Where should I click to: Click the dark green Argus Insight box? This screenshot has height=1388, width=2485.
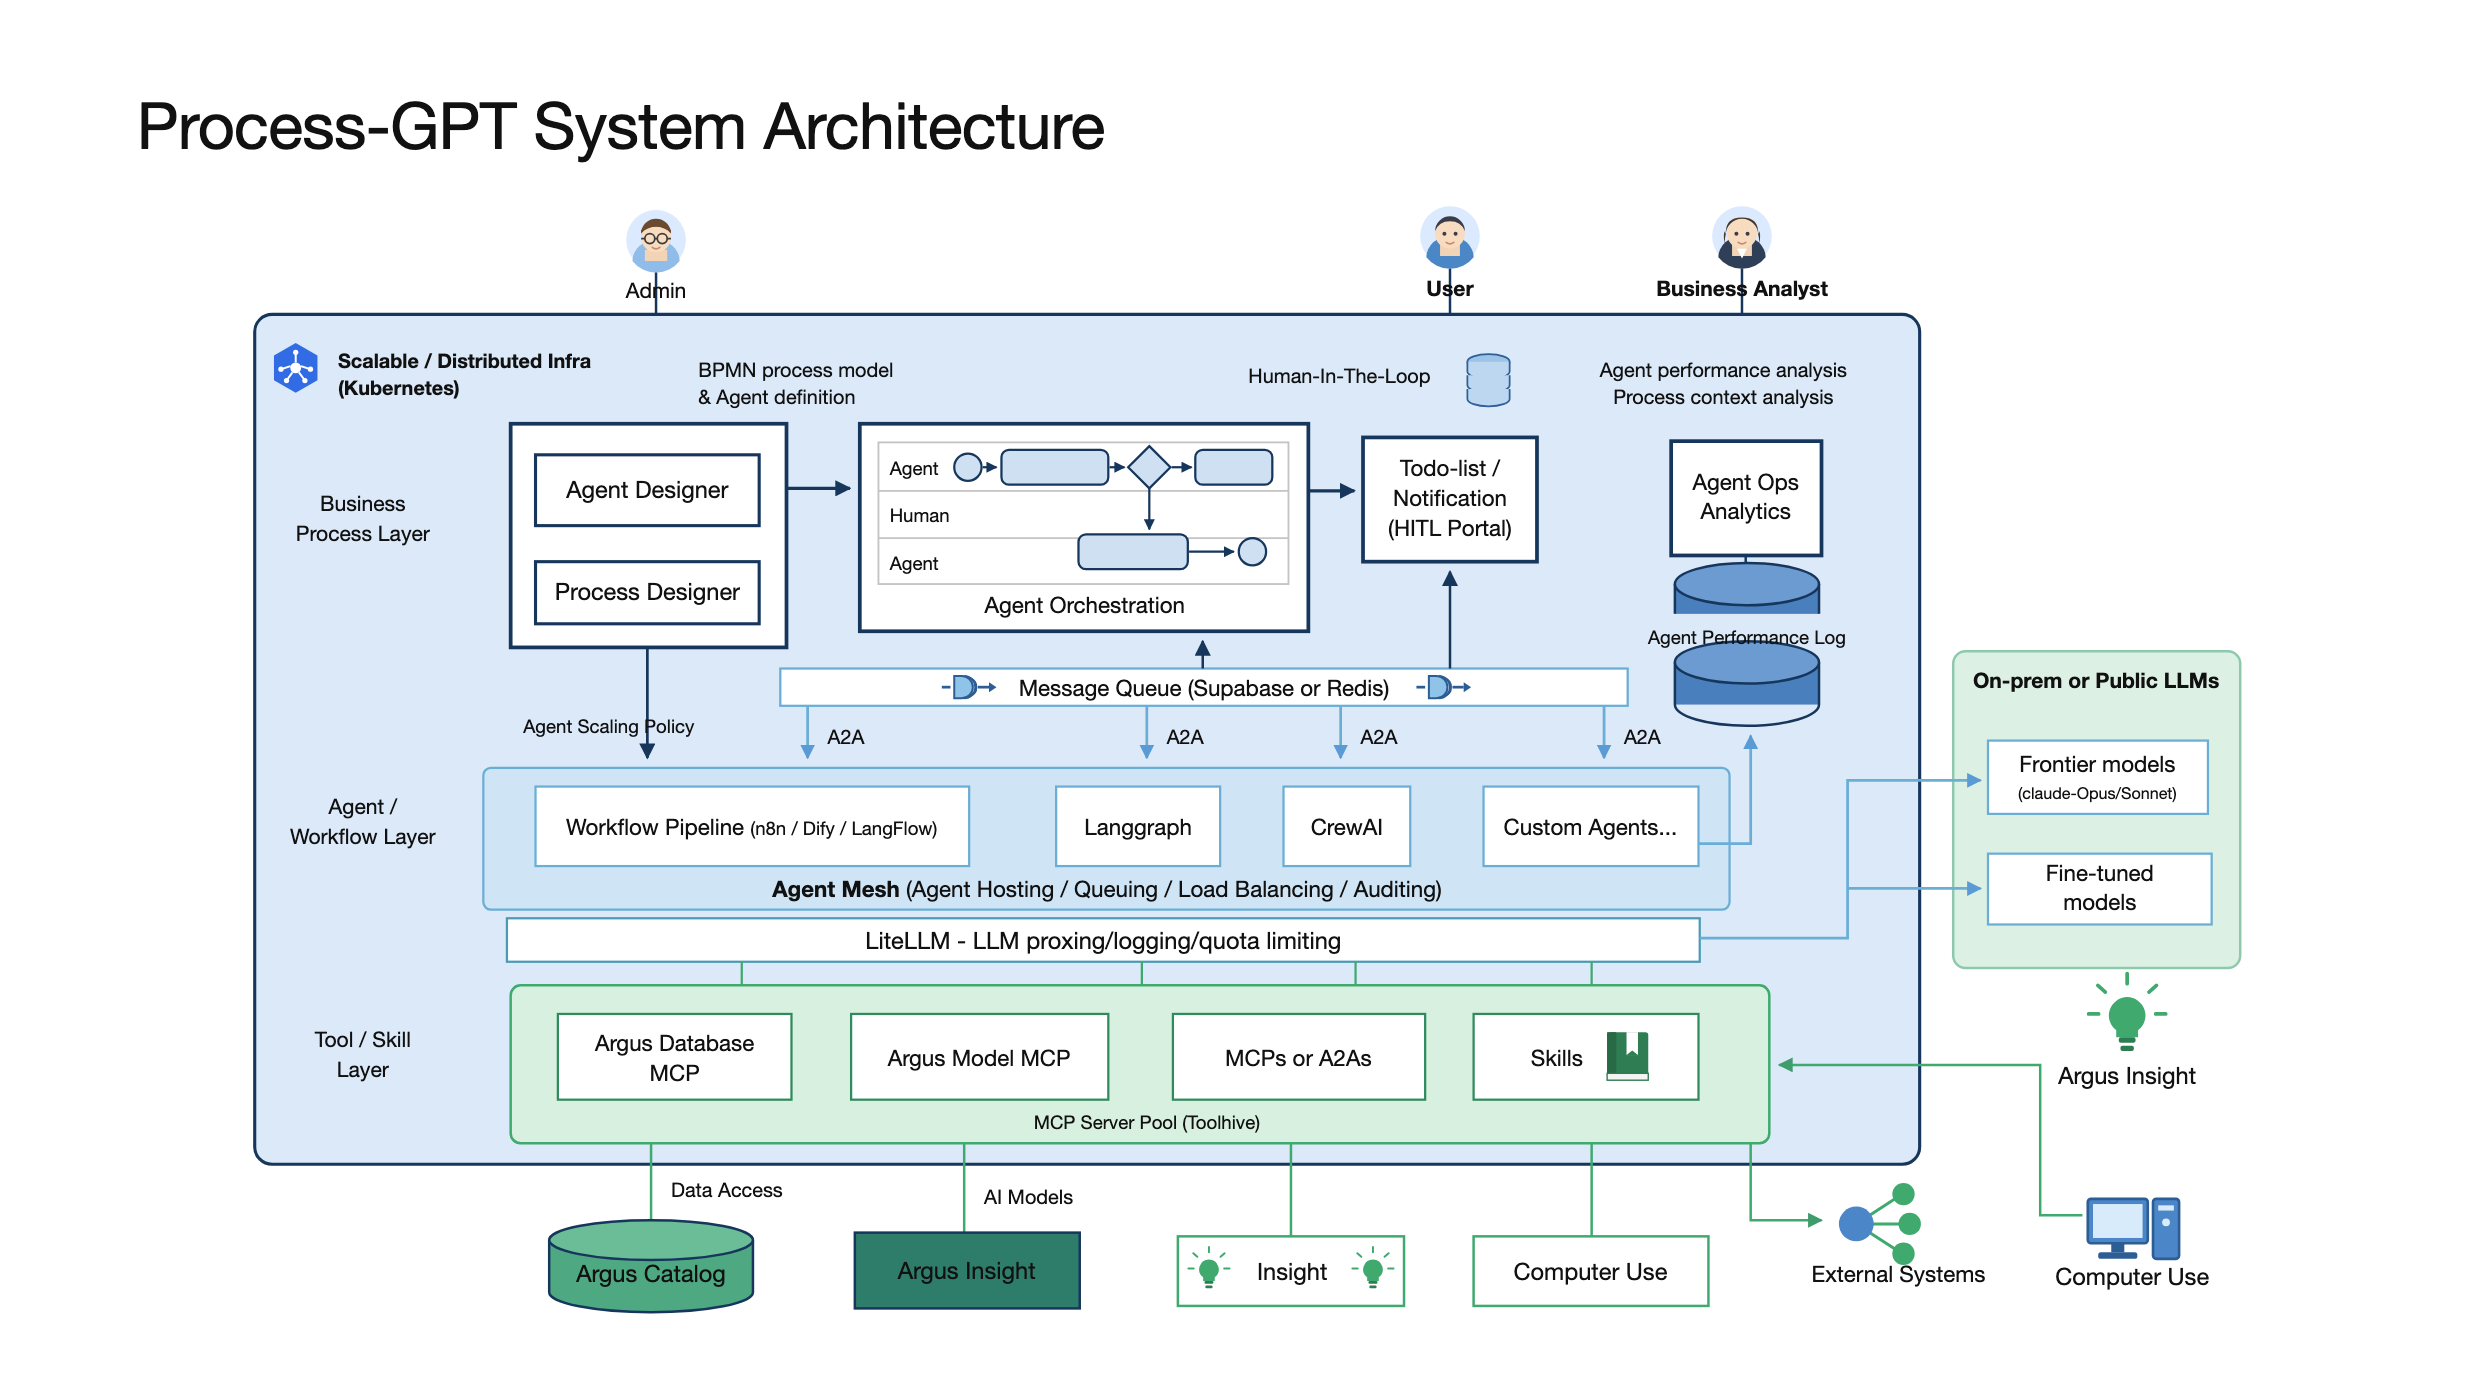(x=967, y=1270)
